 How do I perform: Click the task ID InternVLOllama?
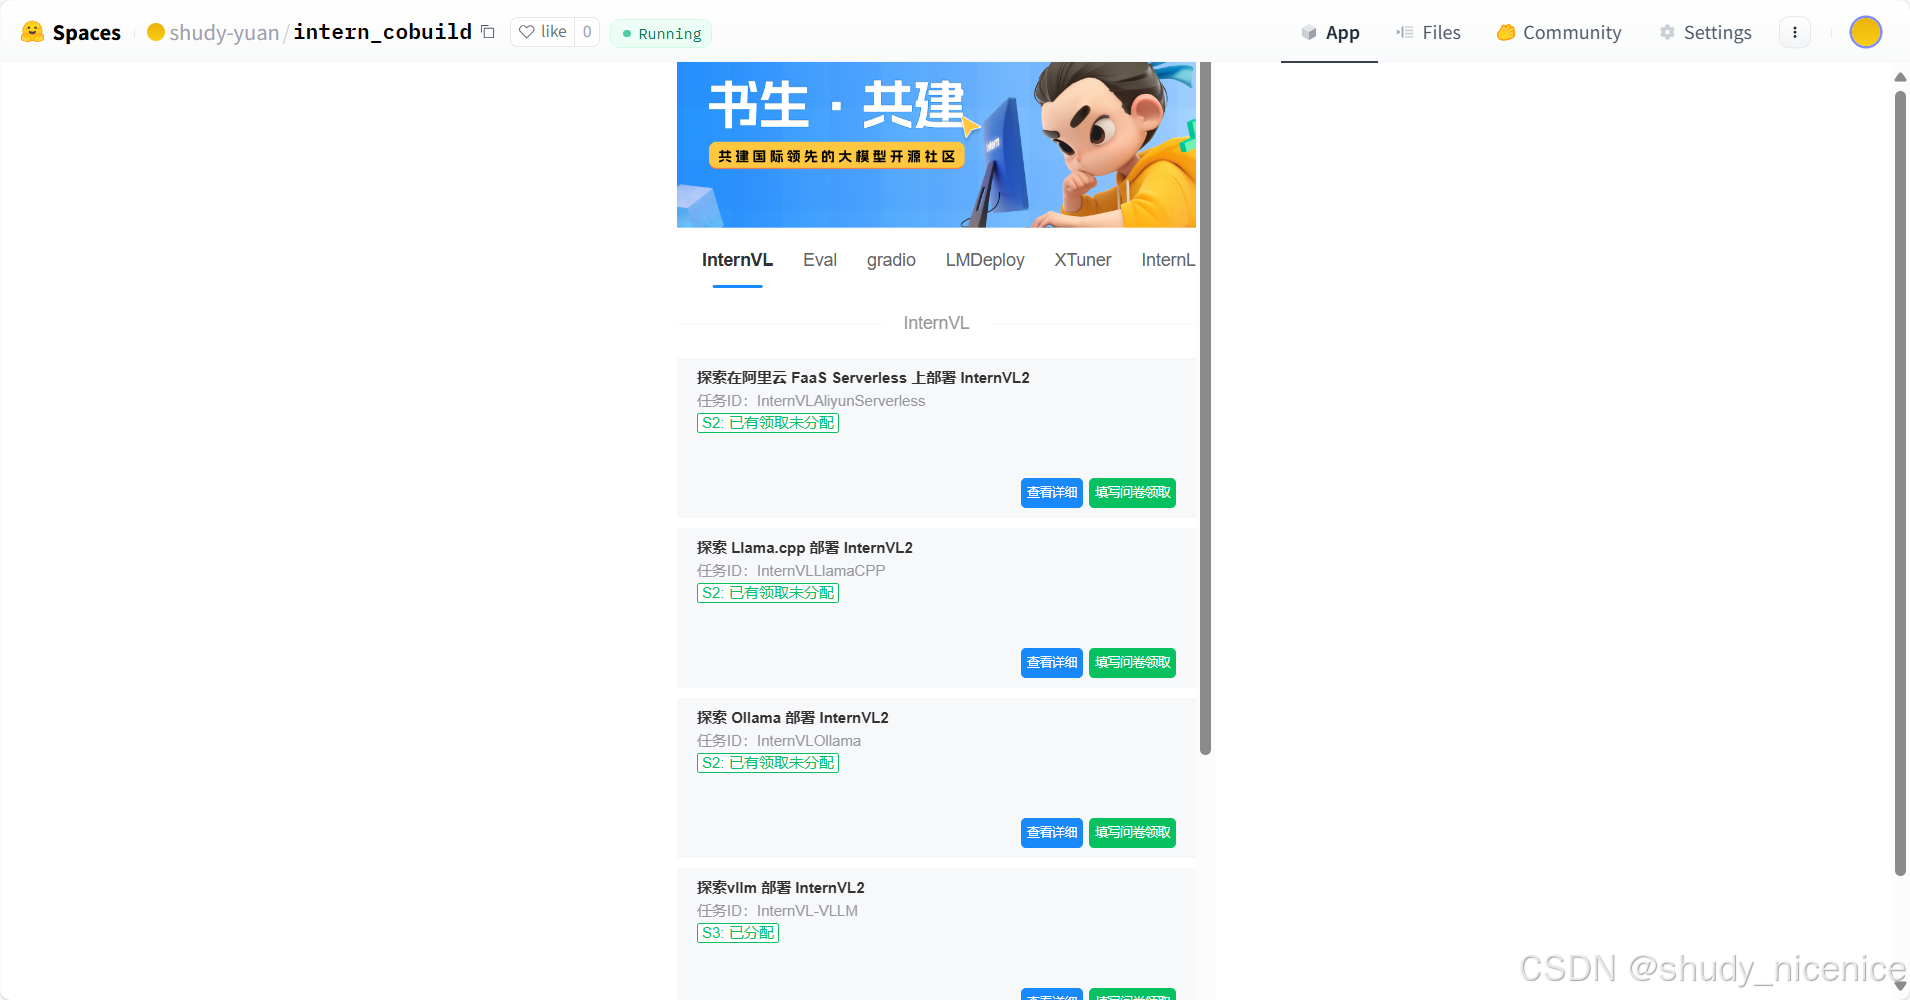point(809,741)
